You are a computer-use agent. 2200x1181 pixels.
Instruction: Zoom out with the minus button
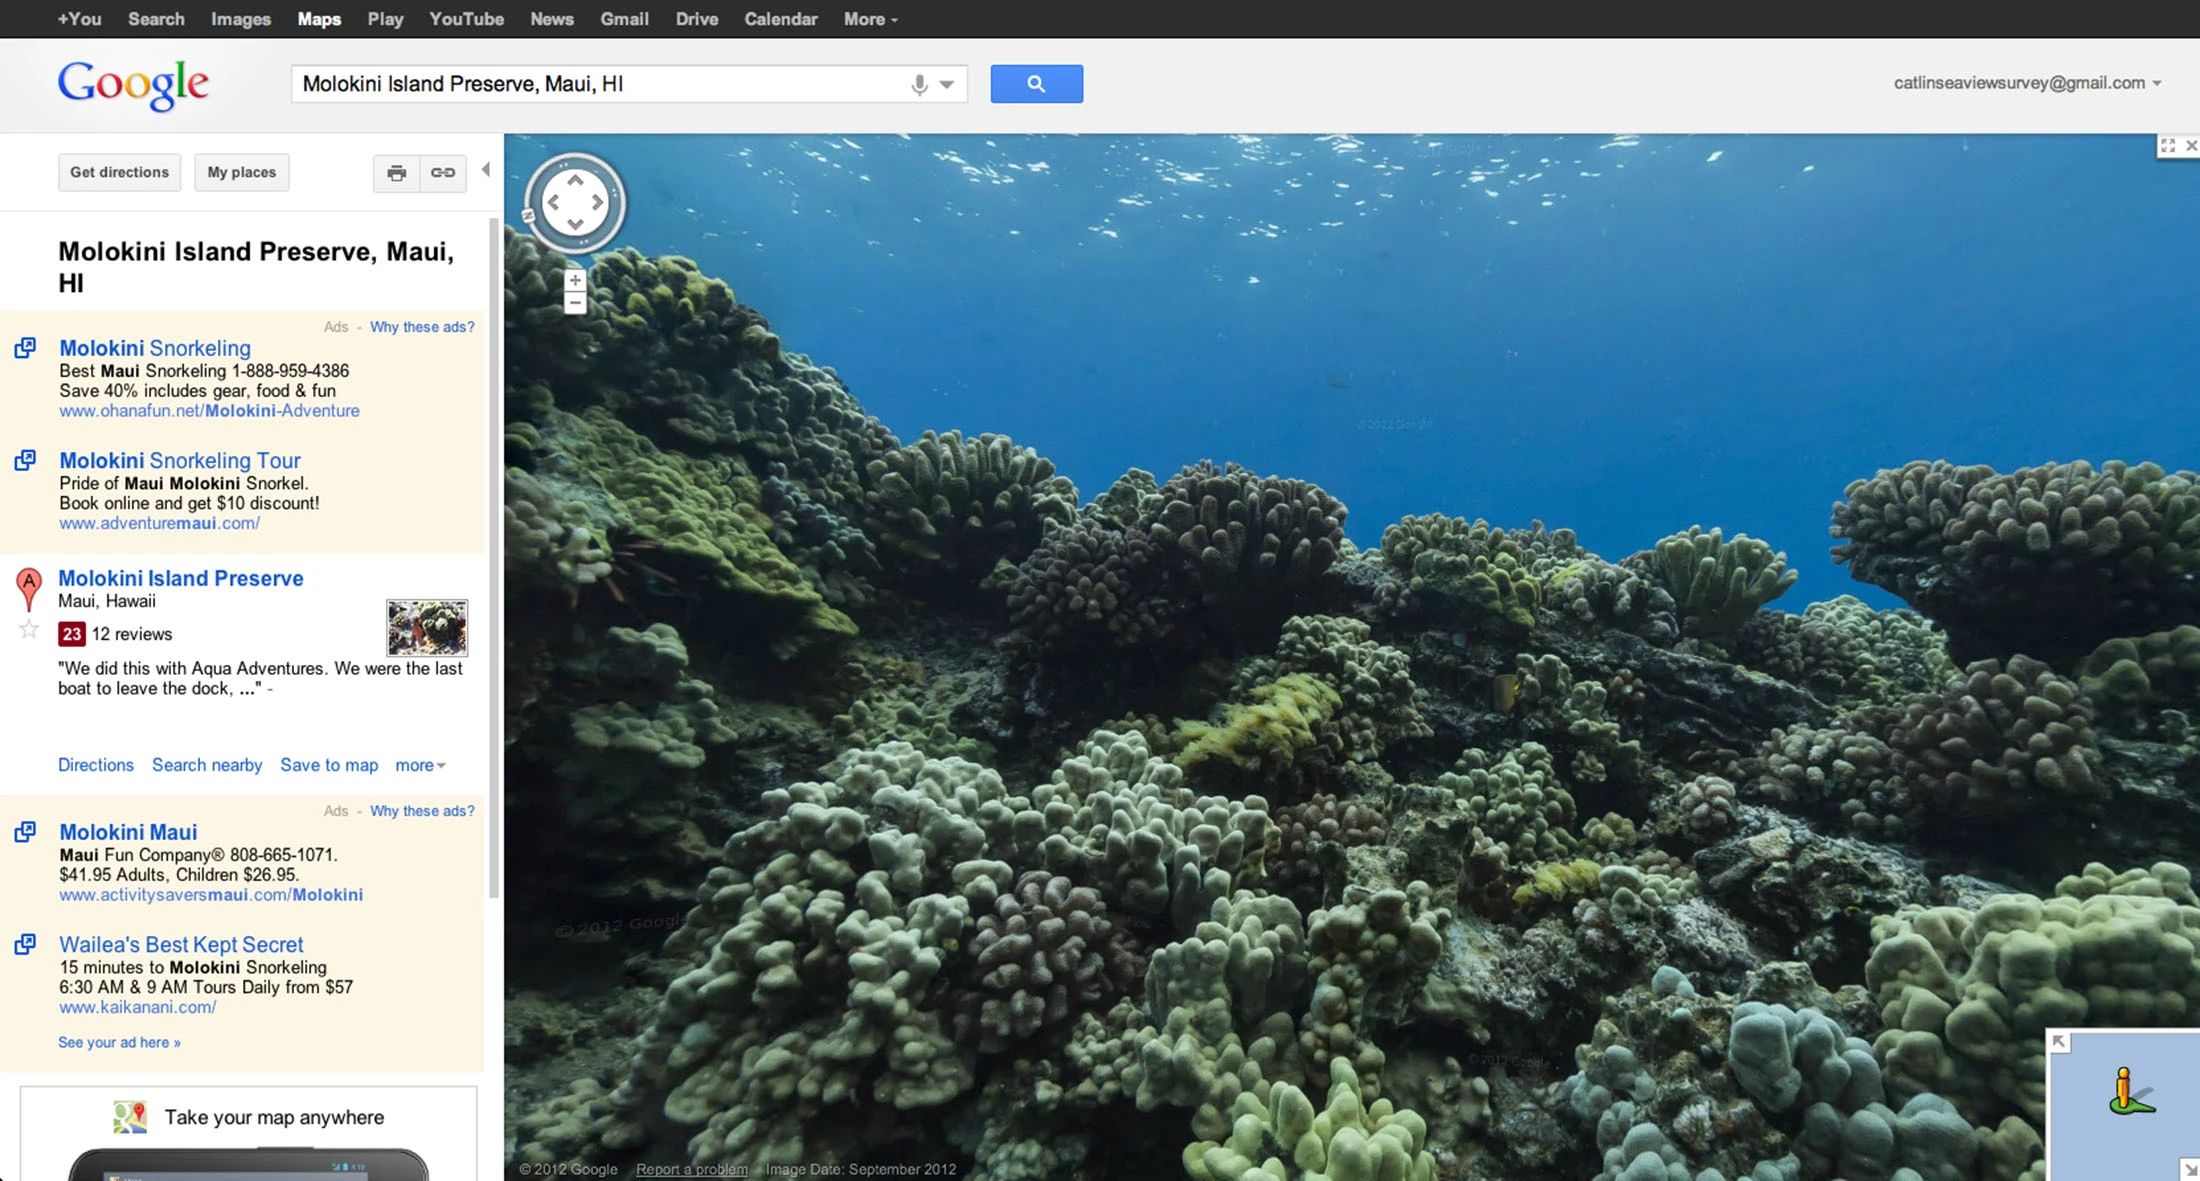(x=575, y=303)
